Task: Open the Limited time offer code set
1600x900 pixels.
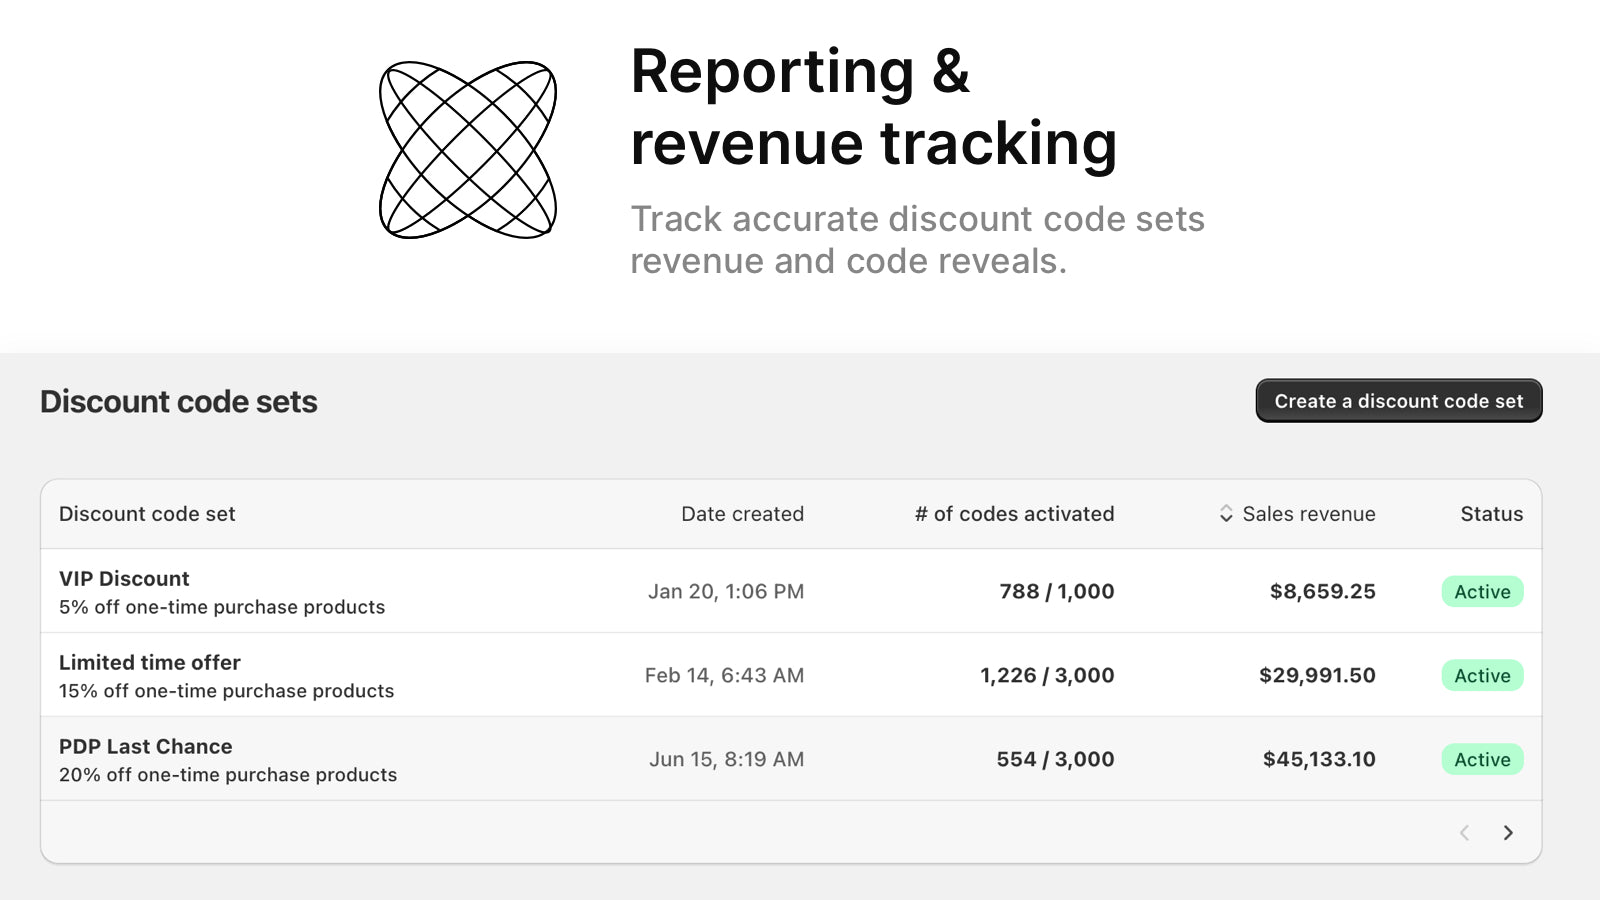Action: pyautogui.click(x=150, y=663)
